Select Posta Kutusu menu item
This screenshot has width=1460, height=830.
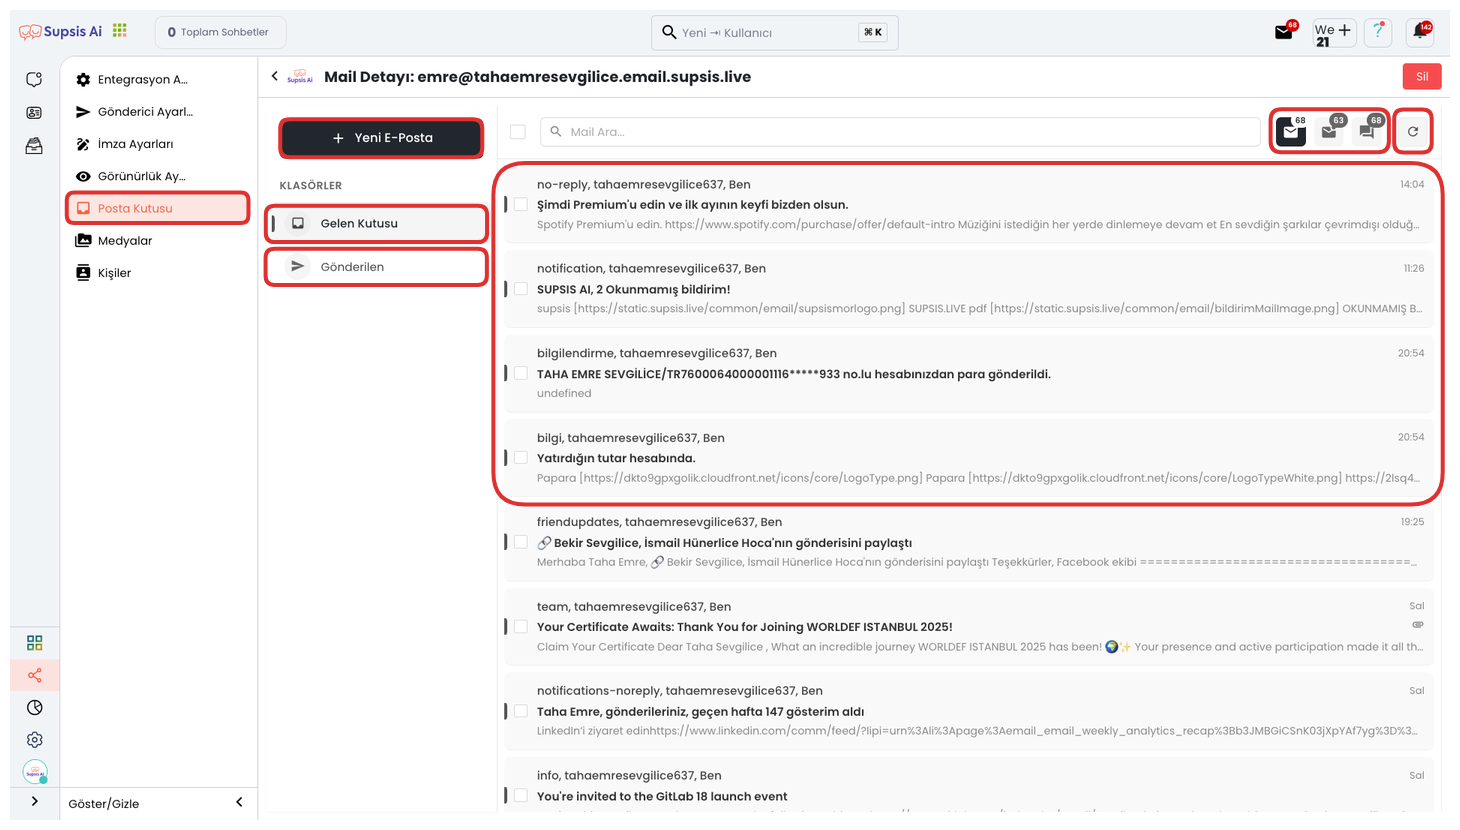158,208
